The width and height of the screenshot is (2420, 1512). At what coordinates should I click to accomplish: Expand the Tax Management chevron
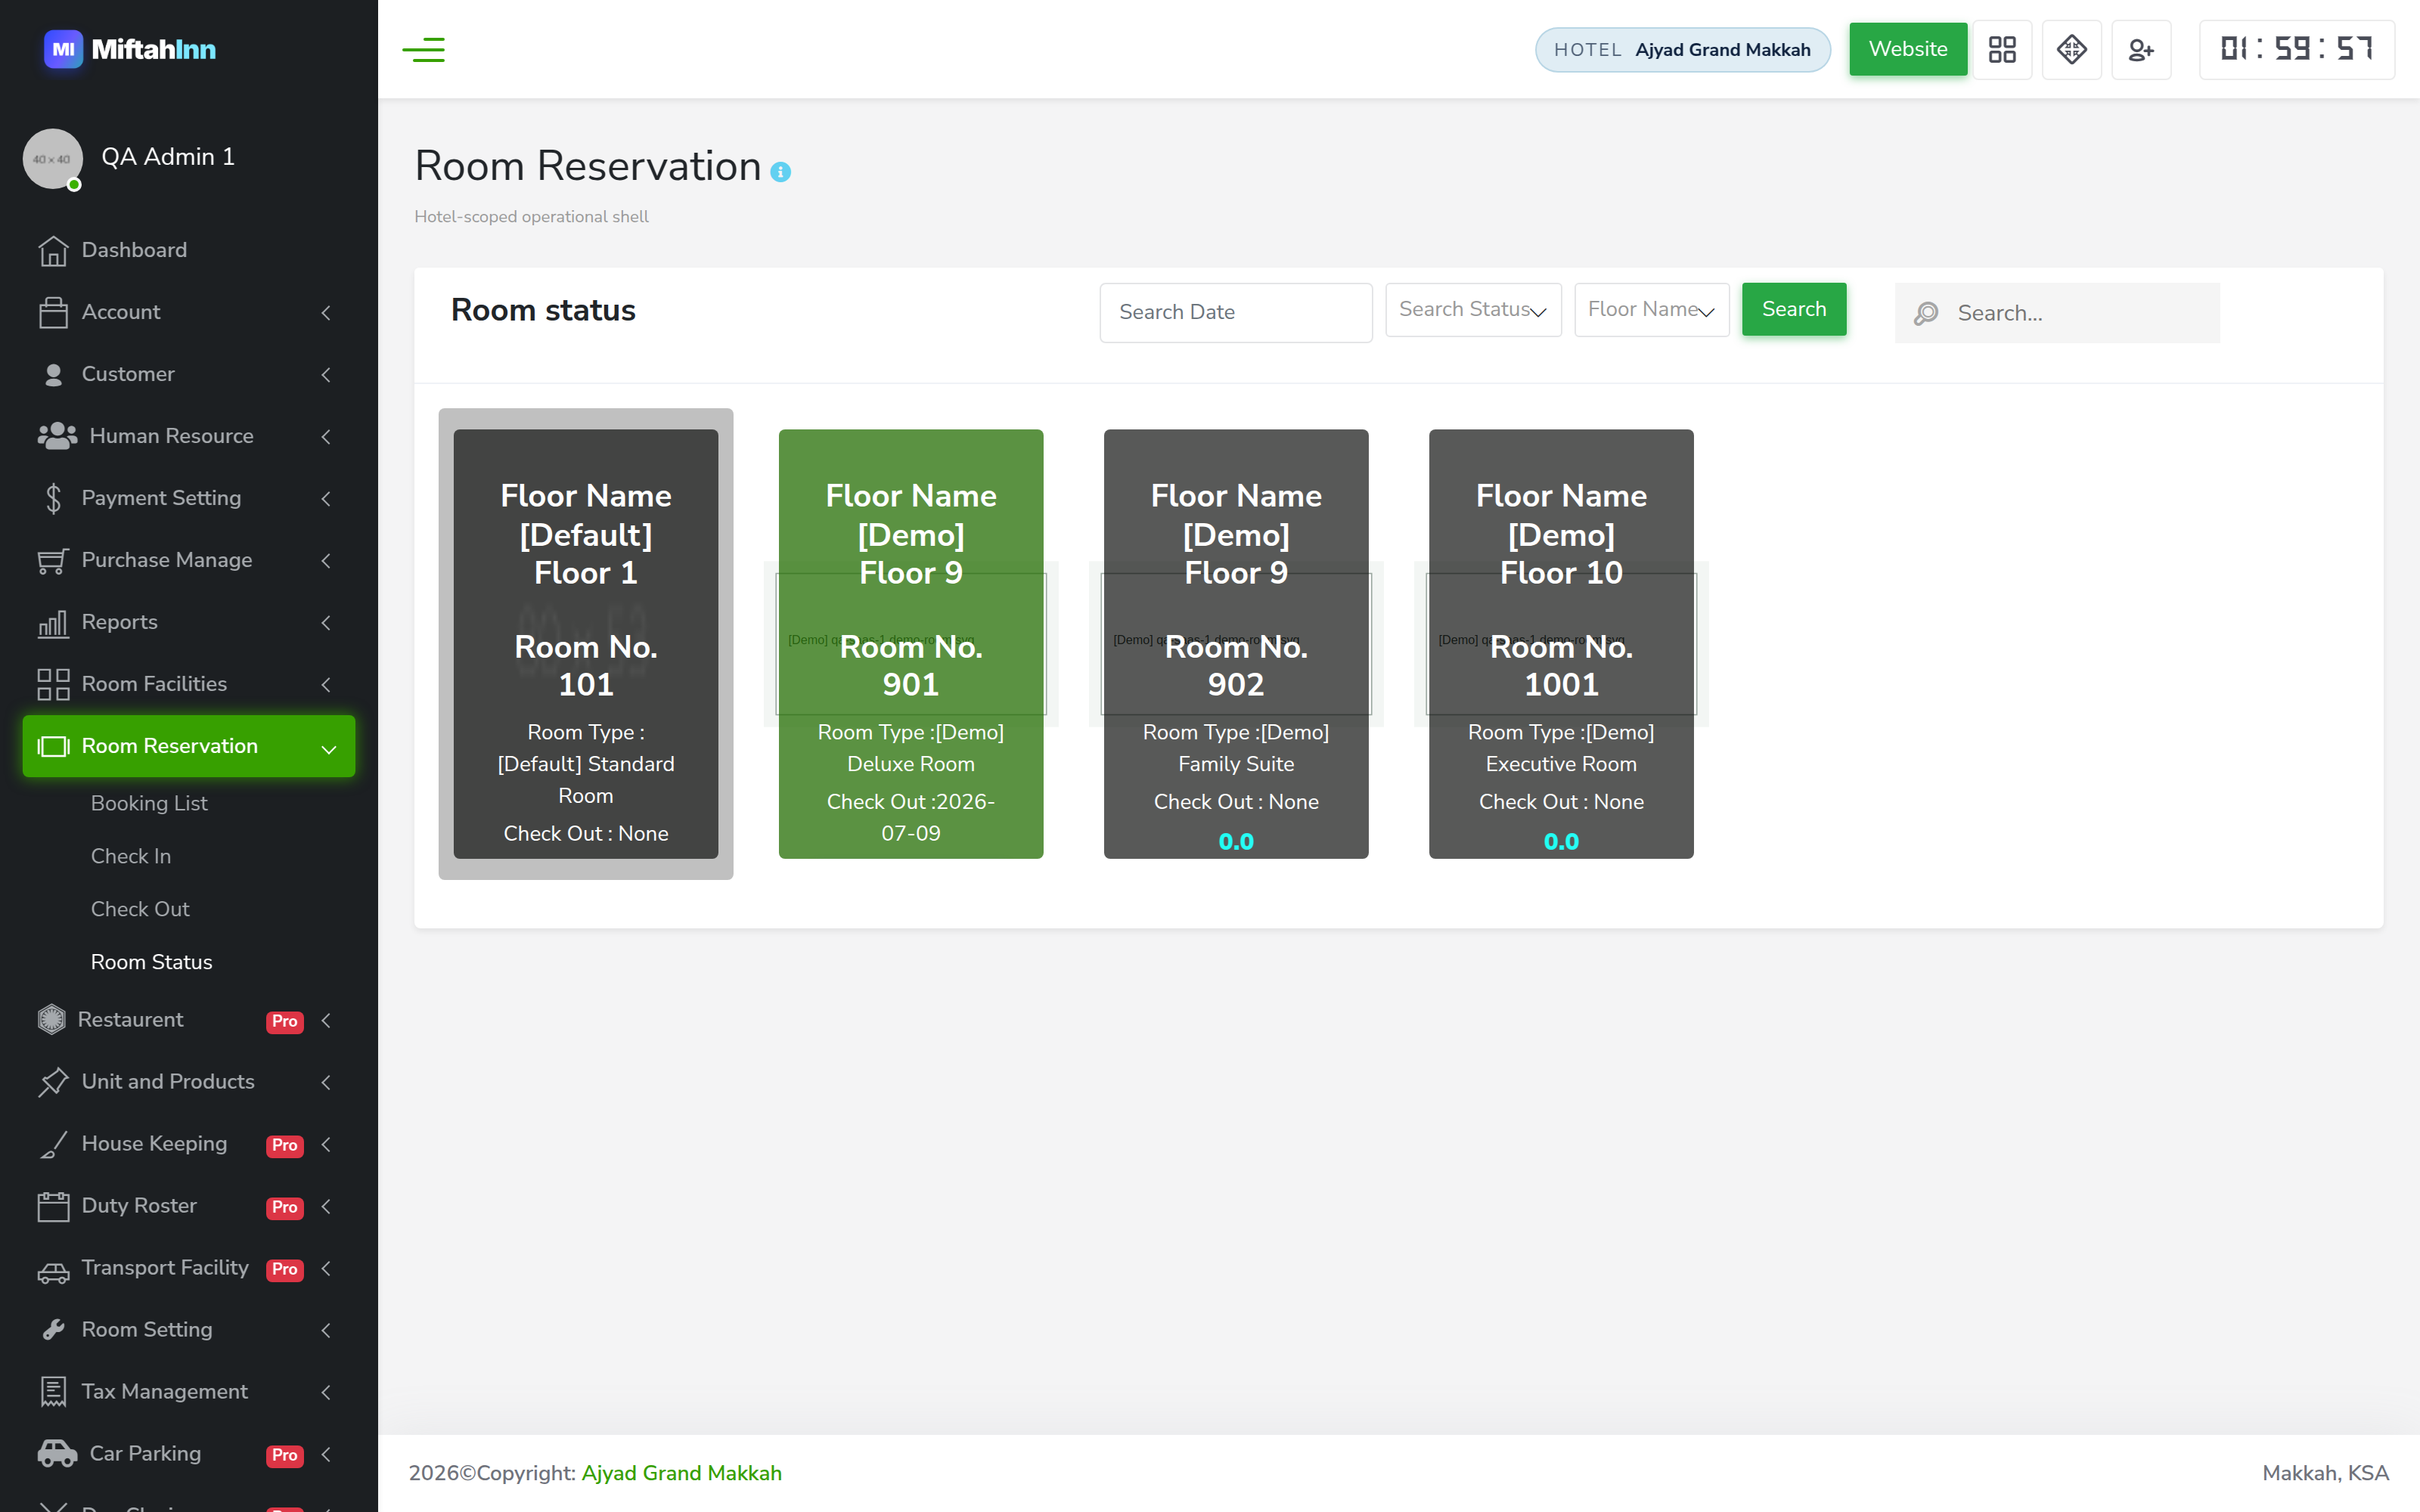[x=326, y=1393]
